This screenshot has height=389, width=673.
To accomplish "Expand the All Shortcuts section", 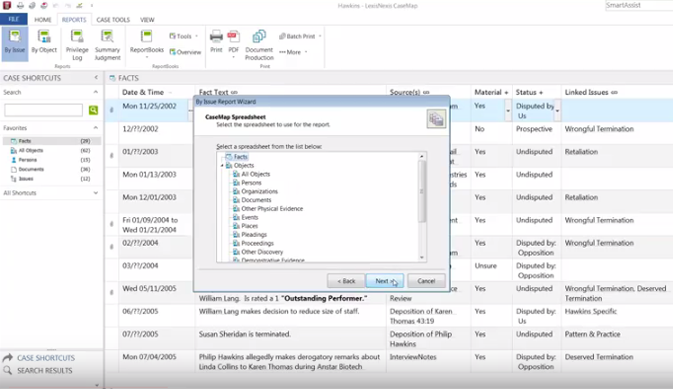I will [96, 193].
